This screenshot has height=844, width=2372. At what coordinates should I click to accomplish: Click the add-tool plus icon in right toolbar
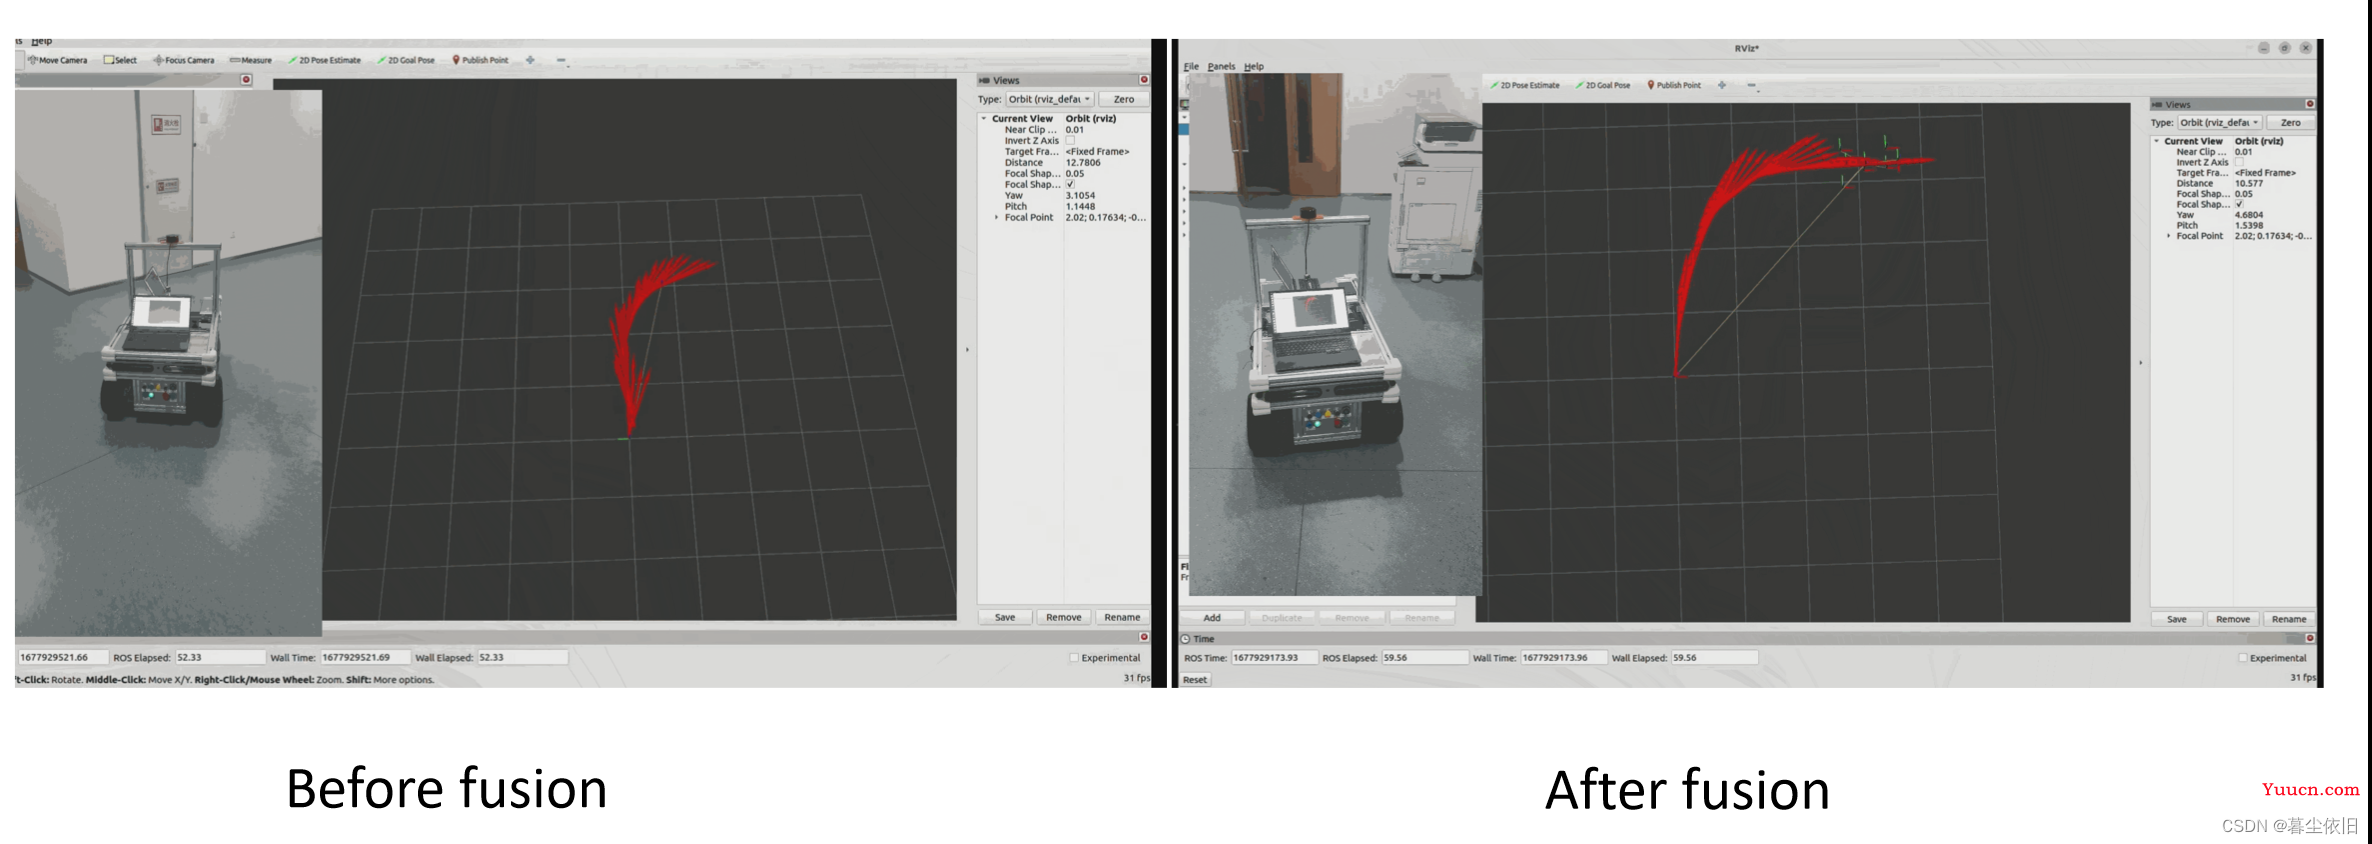point(1722,85)
